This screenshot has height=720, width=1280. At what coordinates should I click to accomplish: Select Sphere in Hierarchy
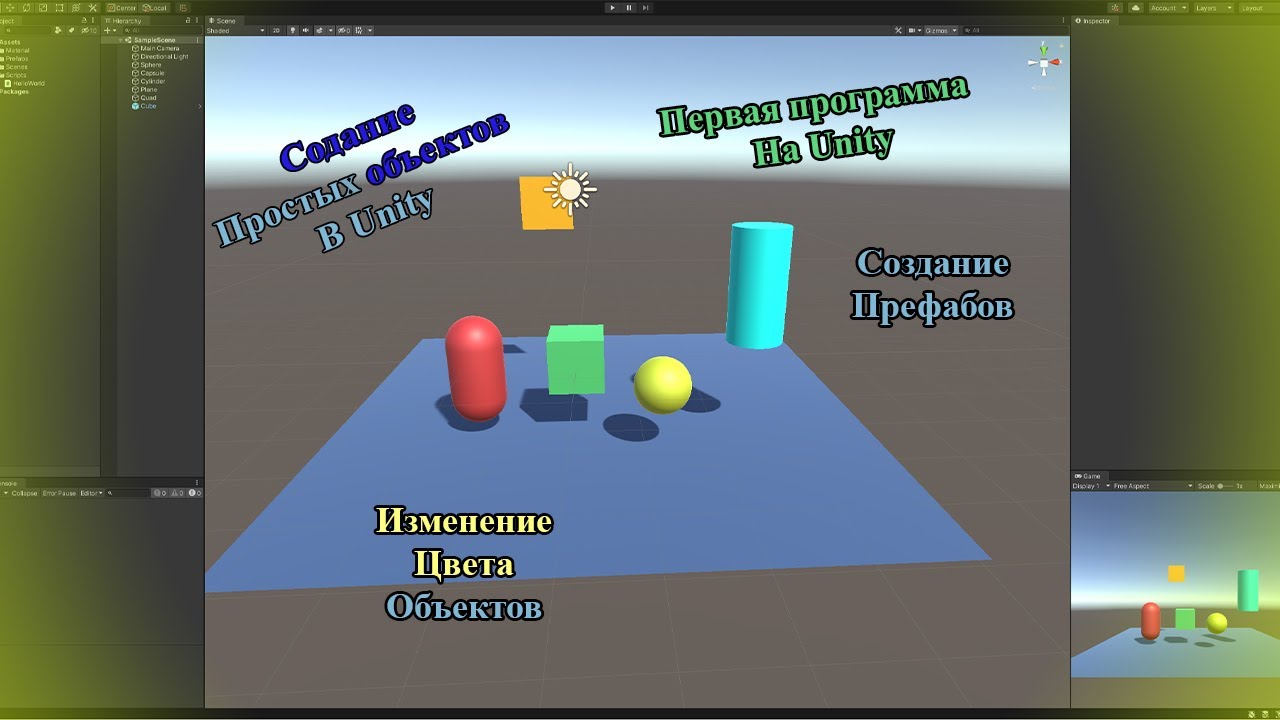coord(145,65)
